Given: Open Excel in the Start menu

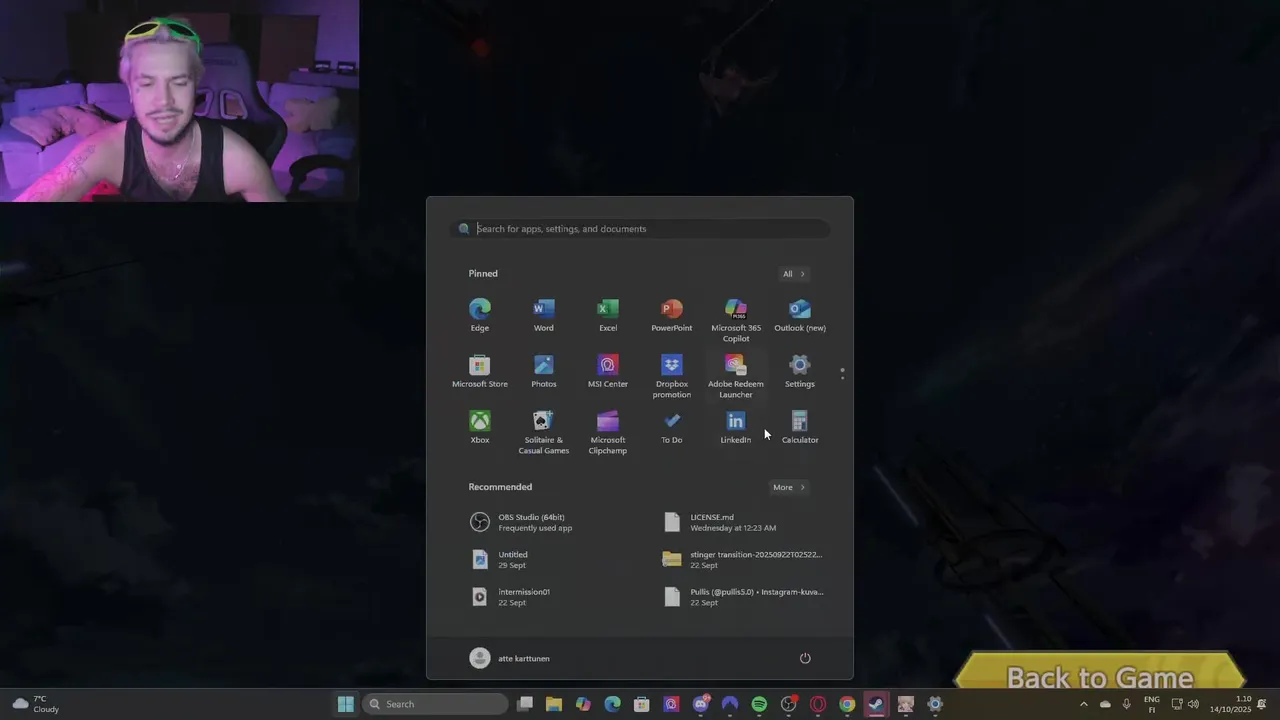Looking at the screenshot, I should pos(608,315).
